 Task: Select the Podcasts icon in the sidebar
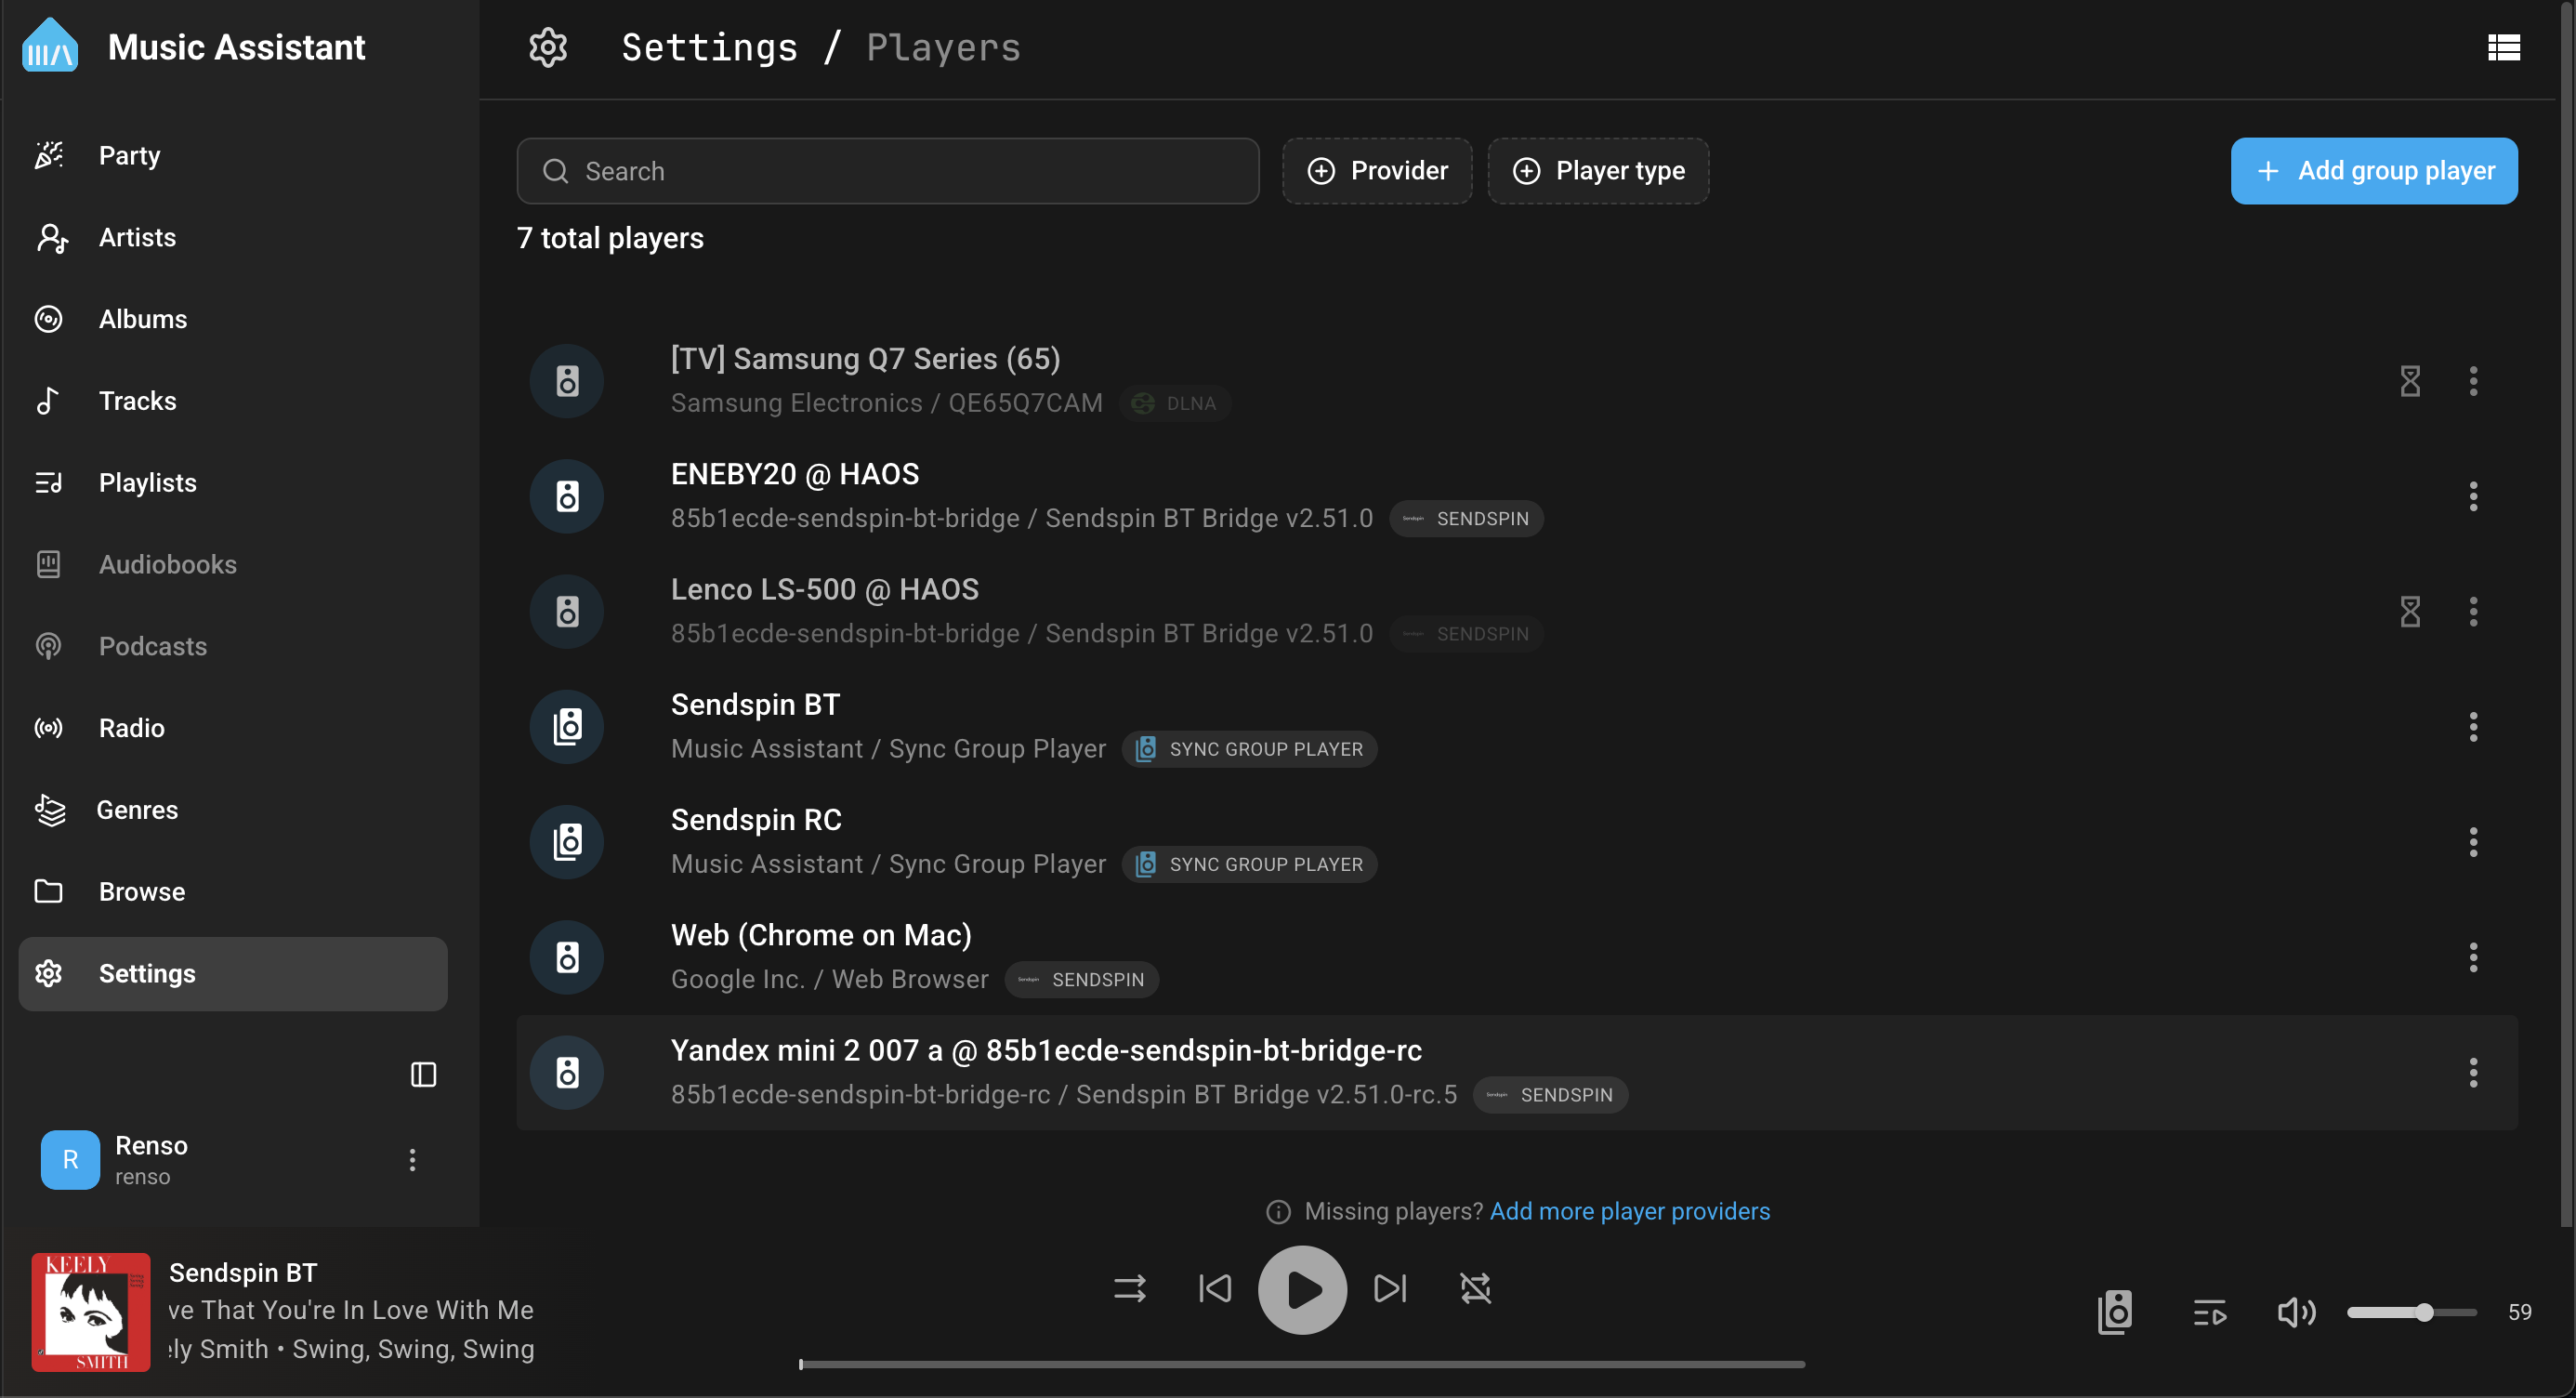point(50,646)
